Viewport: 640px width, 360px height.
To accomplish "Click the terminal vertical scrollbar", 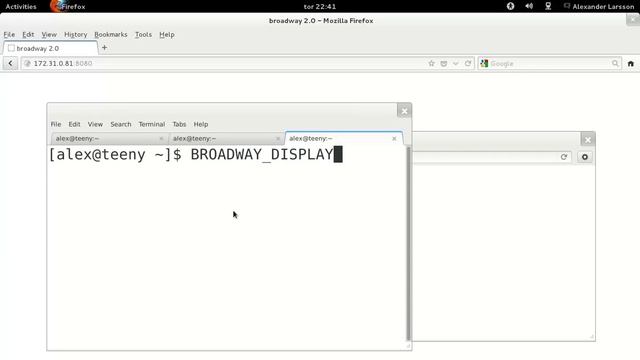I will (408, 244).
